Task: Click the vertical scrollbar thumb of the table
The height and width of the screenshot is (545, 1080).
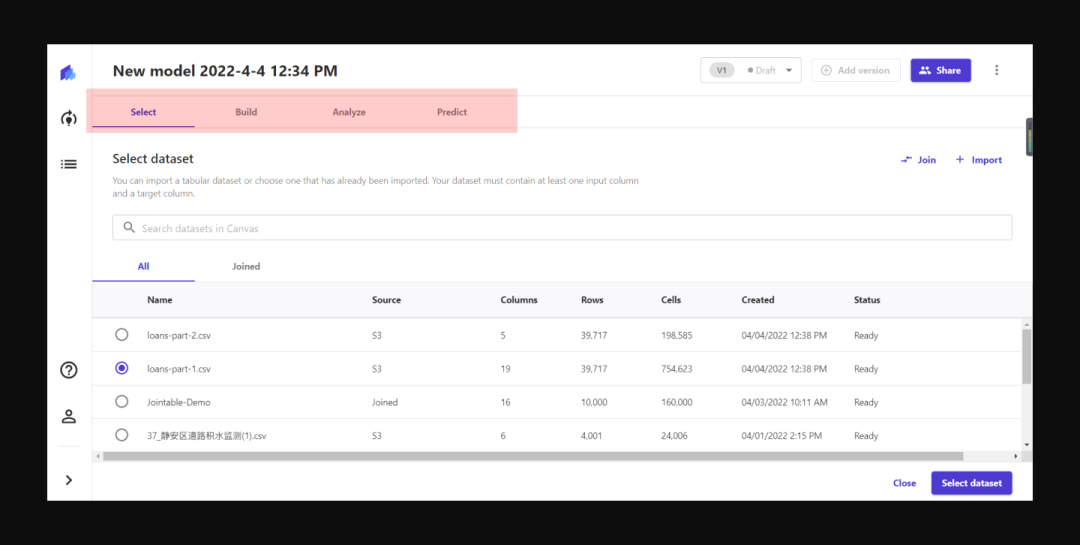Action: coord(1026,356)
